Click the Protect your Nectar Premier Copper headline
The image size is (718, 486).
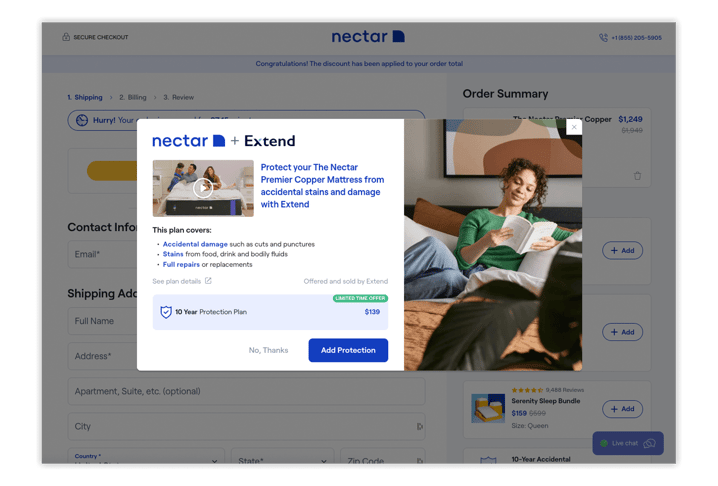[322, 186]
